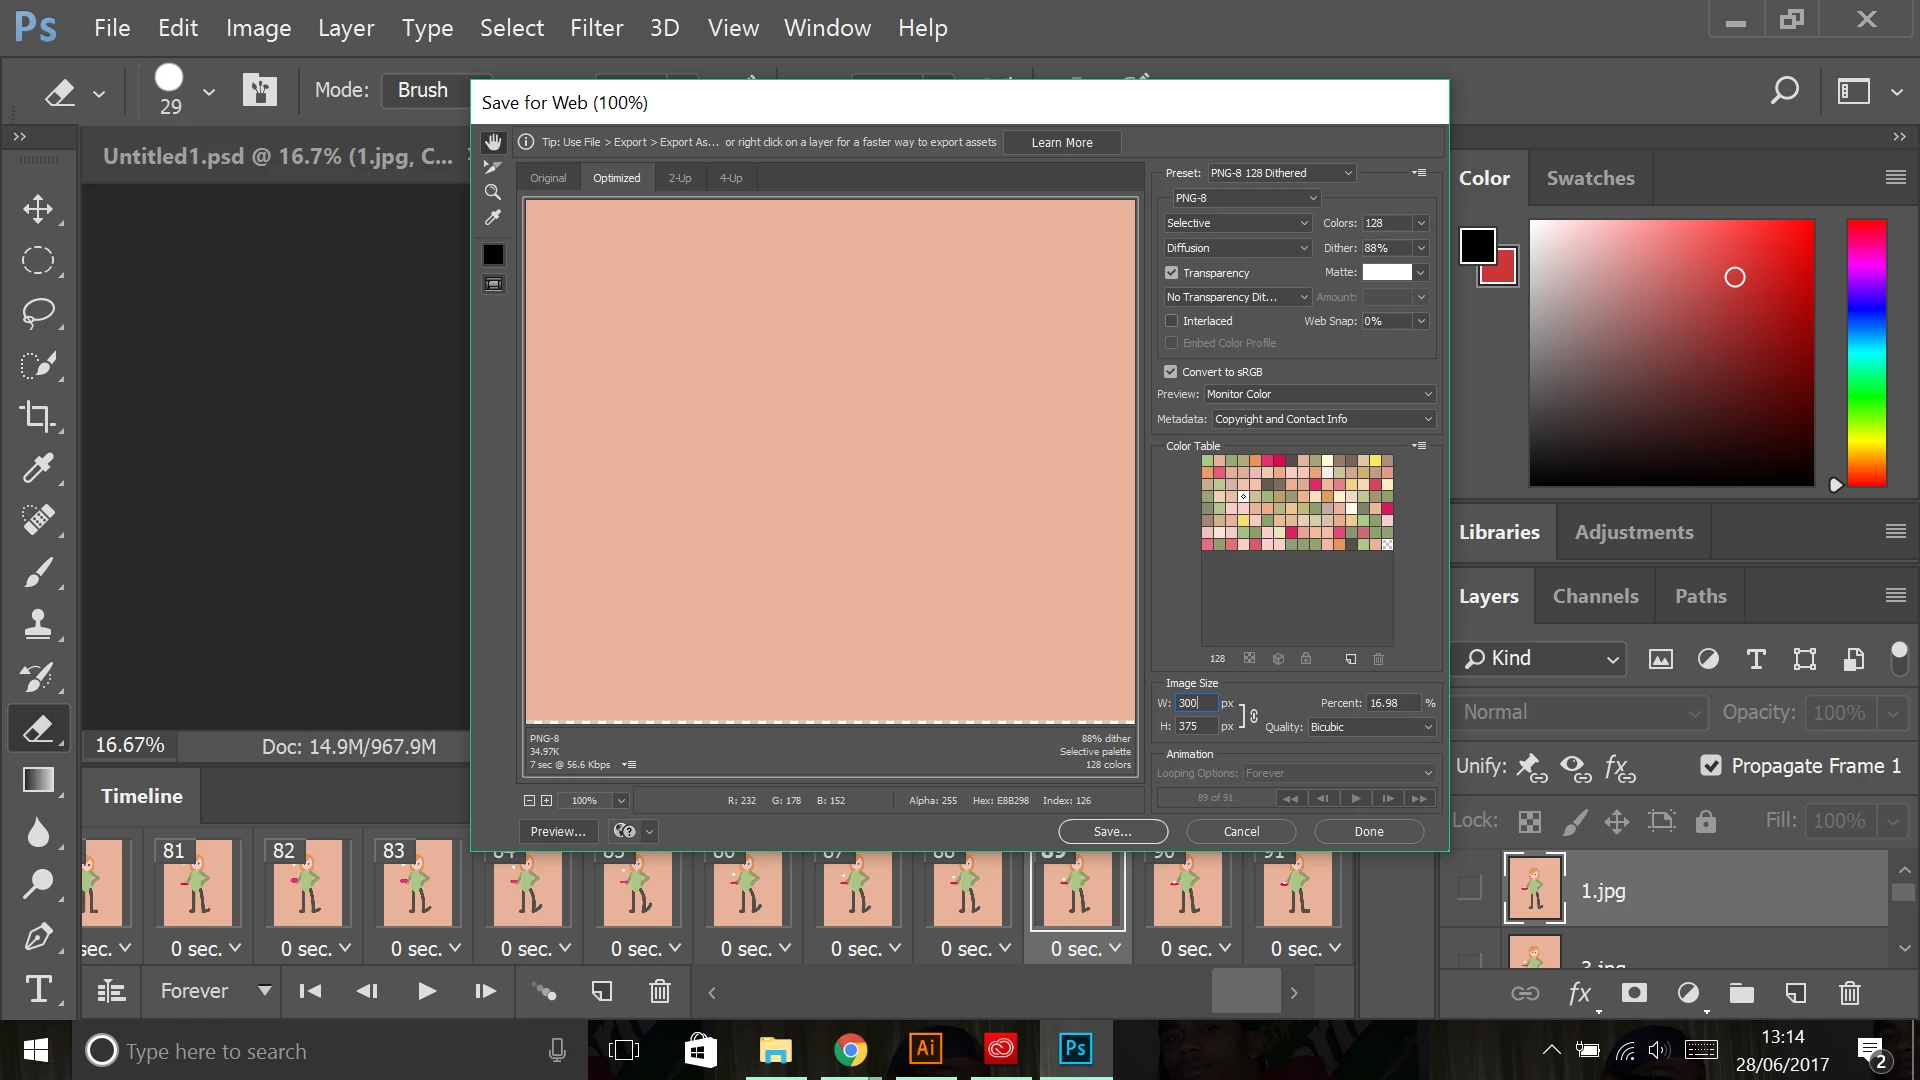Switch to the 2-Up preview tab
The width and height of the screenshot is (1920, 1080).
[680, 178]
